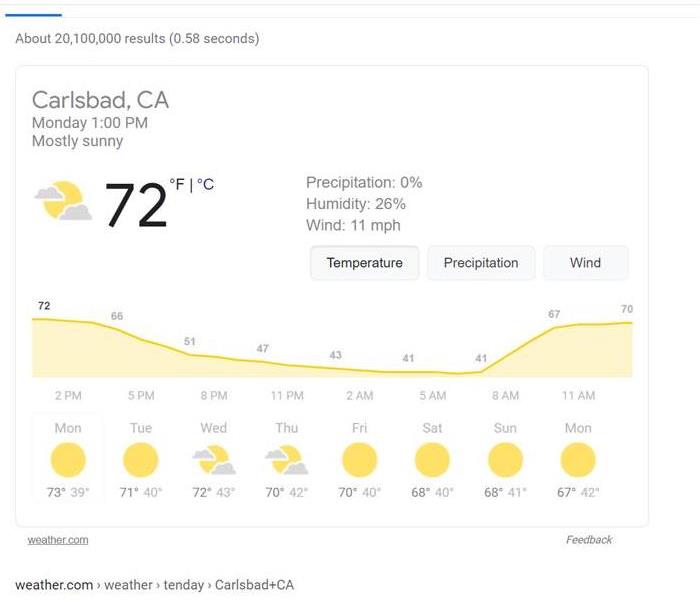
Task: Select Tuesday's sunny forecast icon
Action: click(141, 460)
